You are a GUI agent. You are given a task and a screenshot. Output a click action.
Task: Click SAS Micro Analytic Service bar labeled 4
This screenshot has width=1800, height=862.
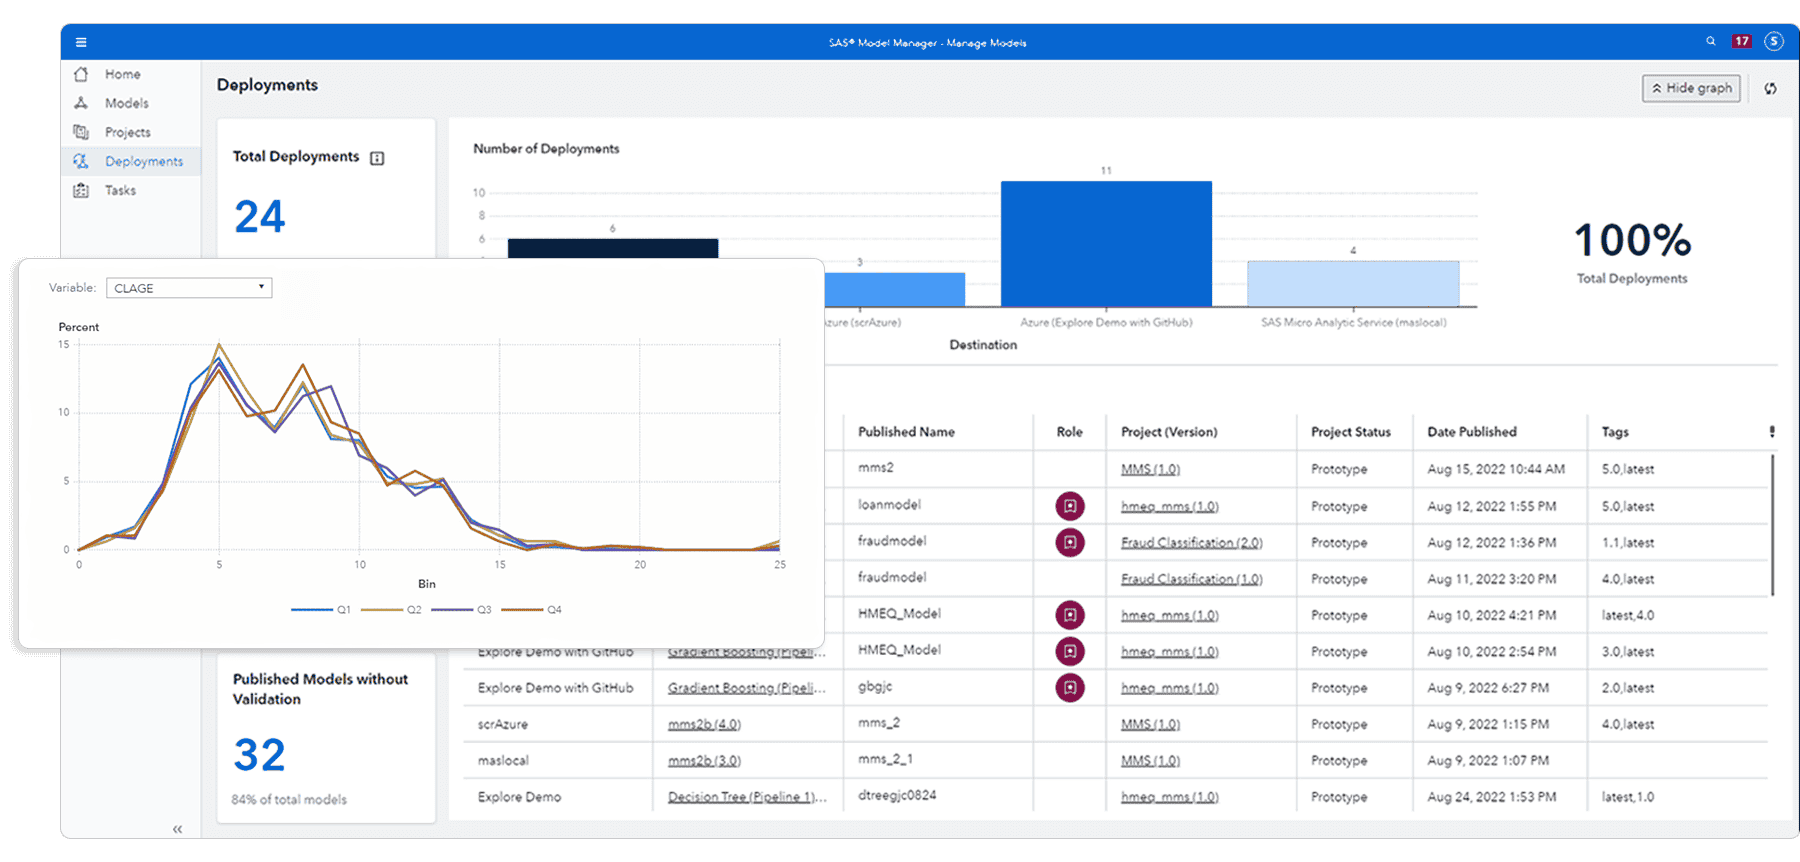coord(1353,283)
